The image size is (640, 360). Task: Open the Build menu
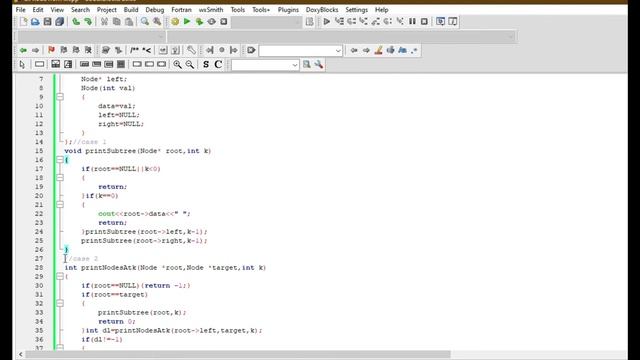pyautogui.click(x=131, y=10)
